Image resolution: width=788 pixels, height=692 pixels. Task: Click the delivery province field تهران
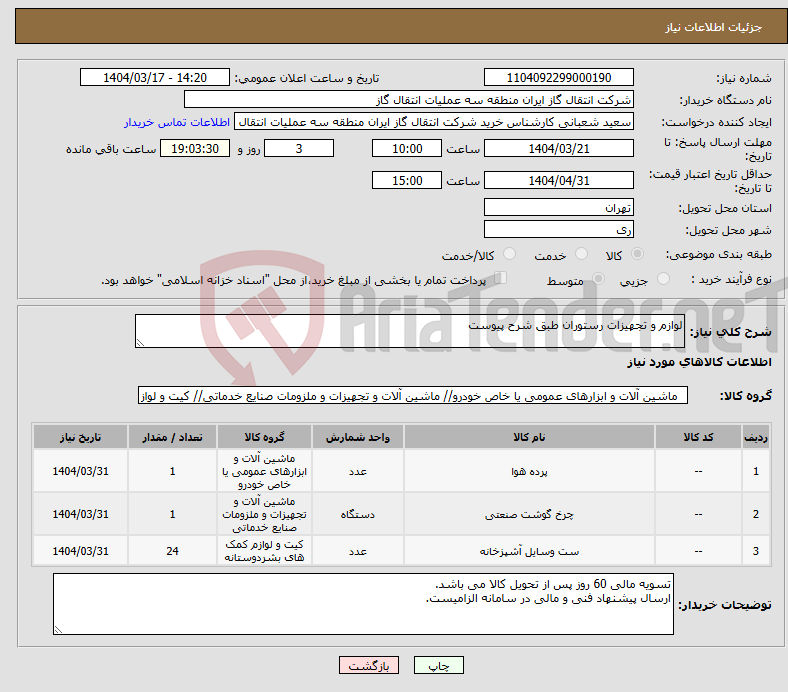558,207
